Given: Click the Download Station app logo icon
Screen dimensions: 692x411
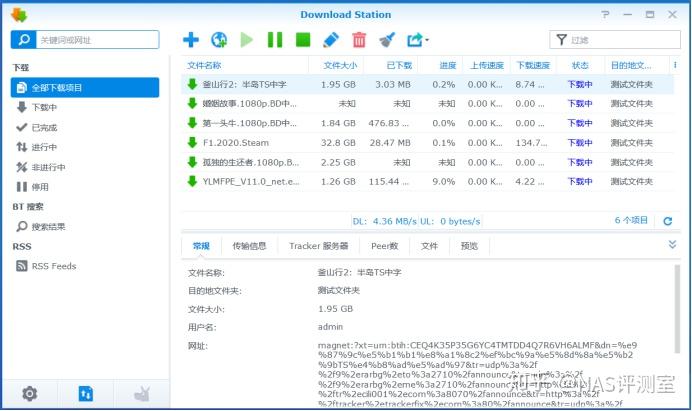Looking at the screenshot, I should coord(19,15).
